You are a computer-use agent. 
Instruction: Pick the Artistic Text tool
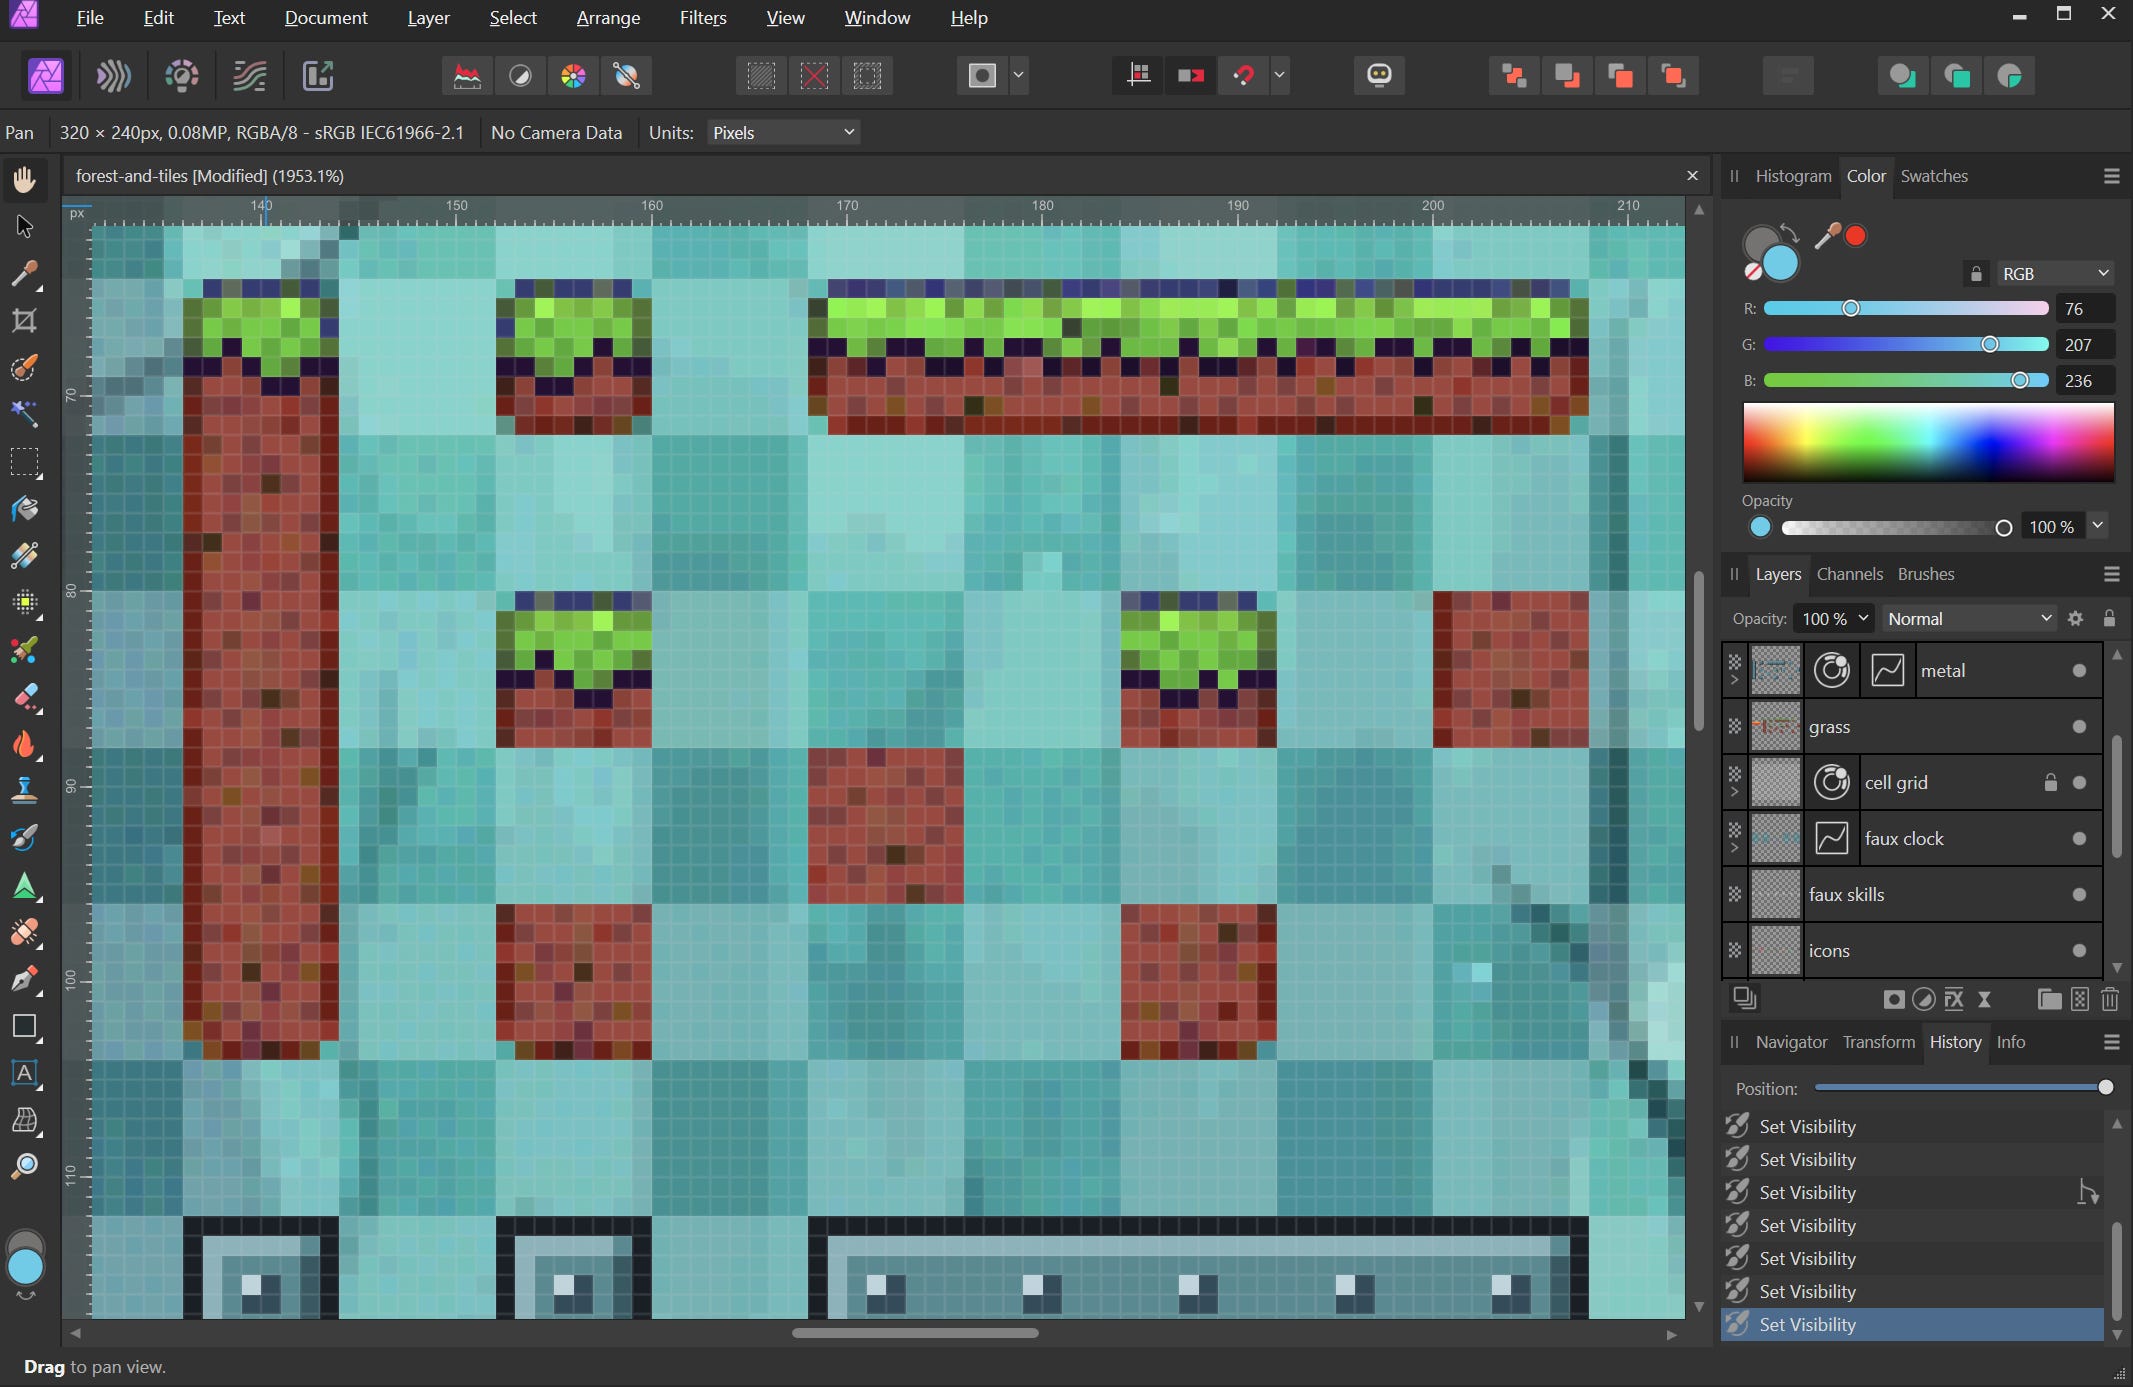pyautogui.click(x=24, y=1073)
